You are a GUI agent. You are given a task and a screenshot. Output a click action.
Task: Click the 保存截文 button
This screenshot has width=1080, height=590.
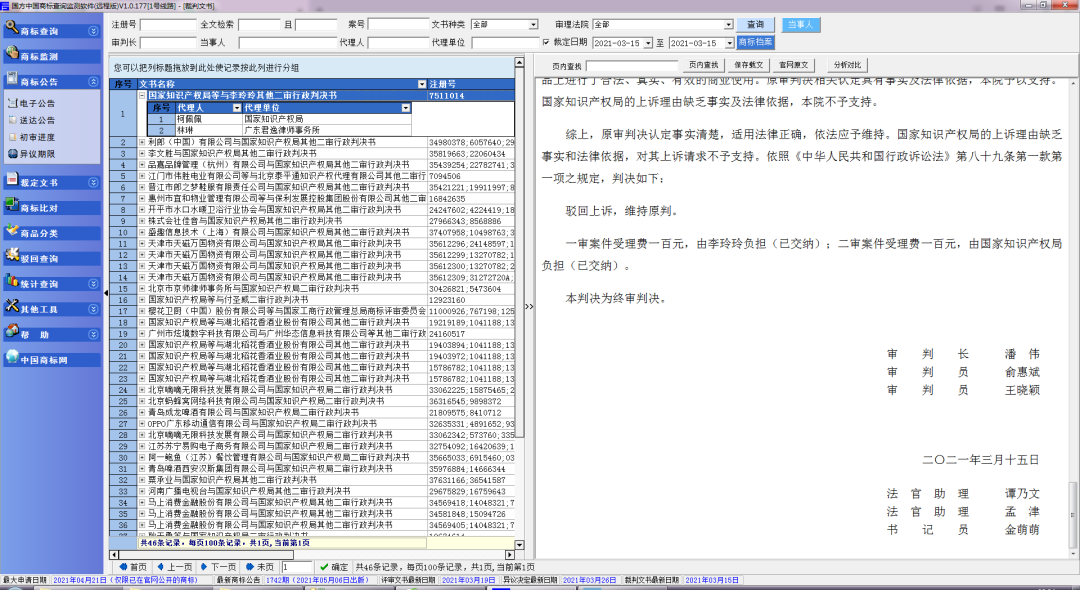click(x=748, y=65)
